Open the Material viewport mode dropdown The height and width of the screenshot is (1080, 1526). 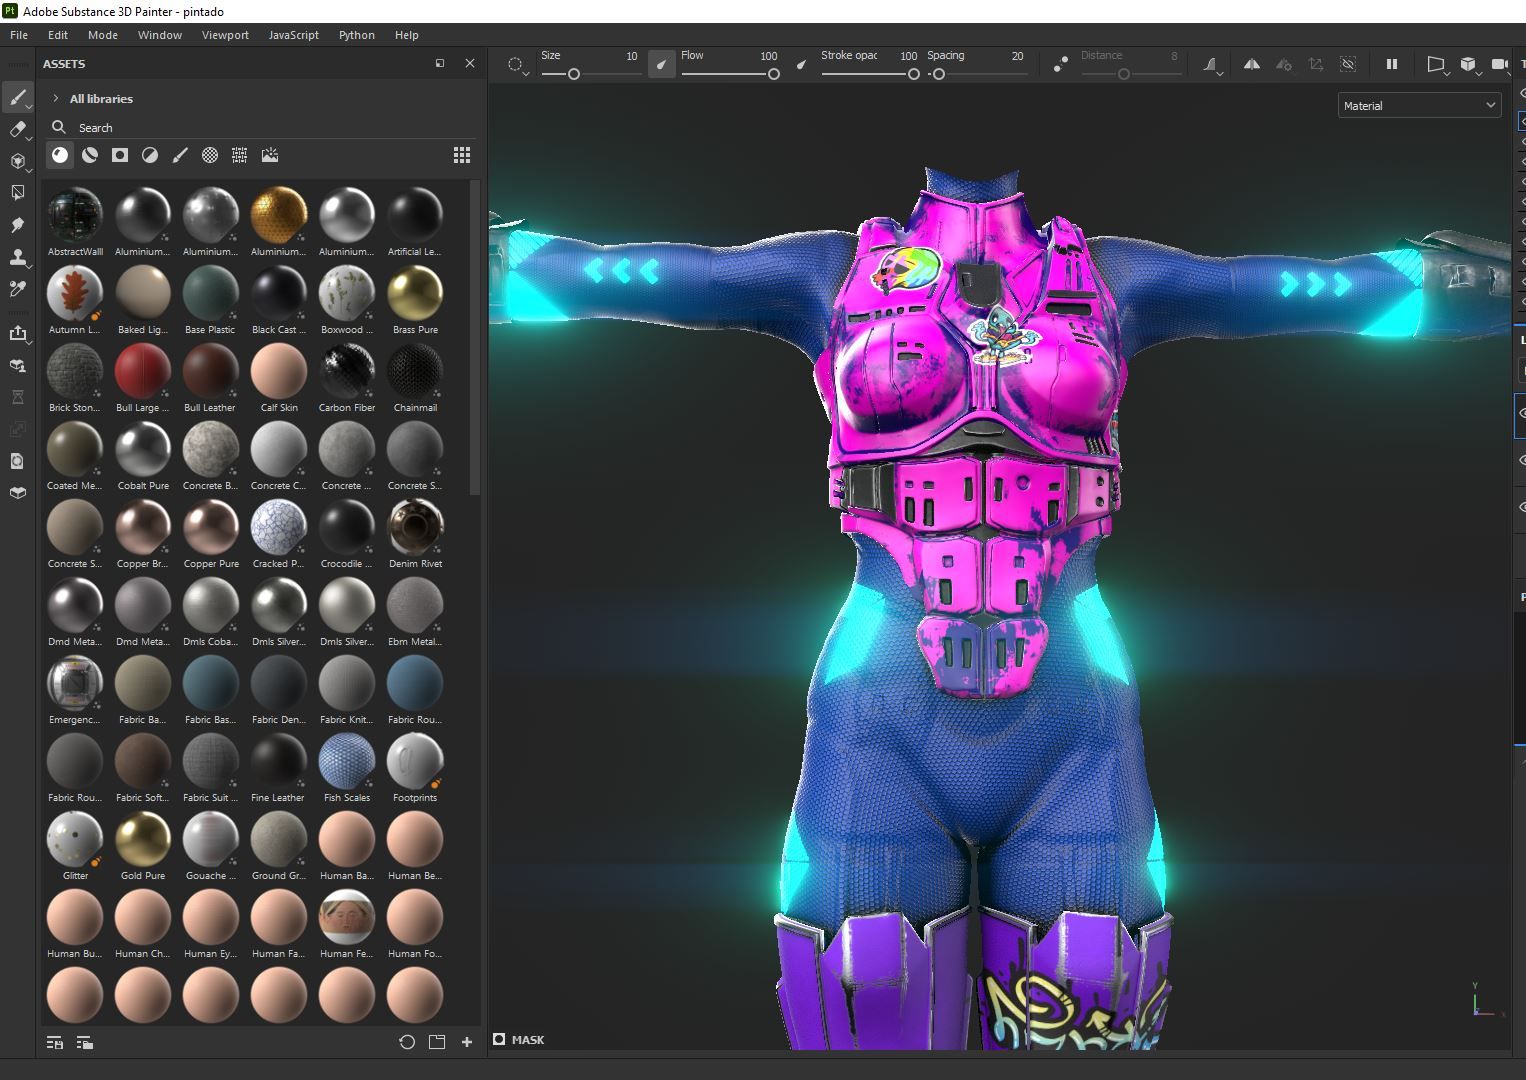coord(1419,105)
